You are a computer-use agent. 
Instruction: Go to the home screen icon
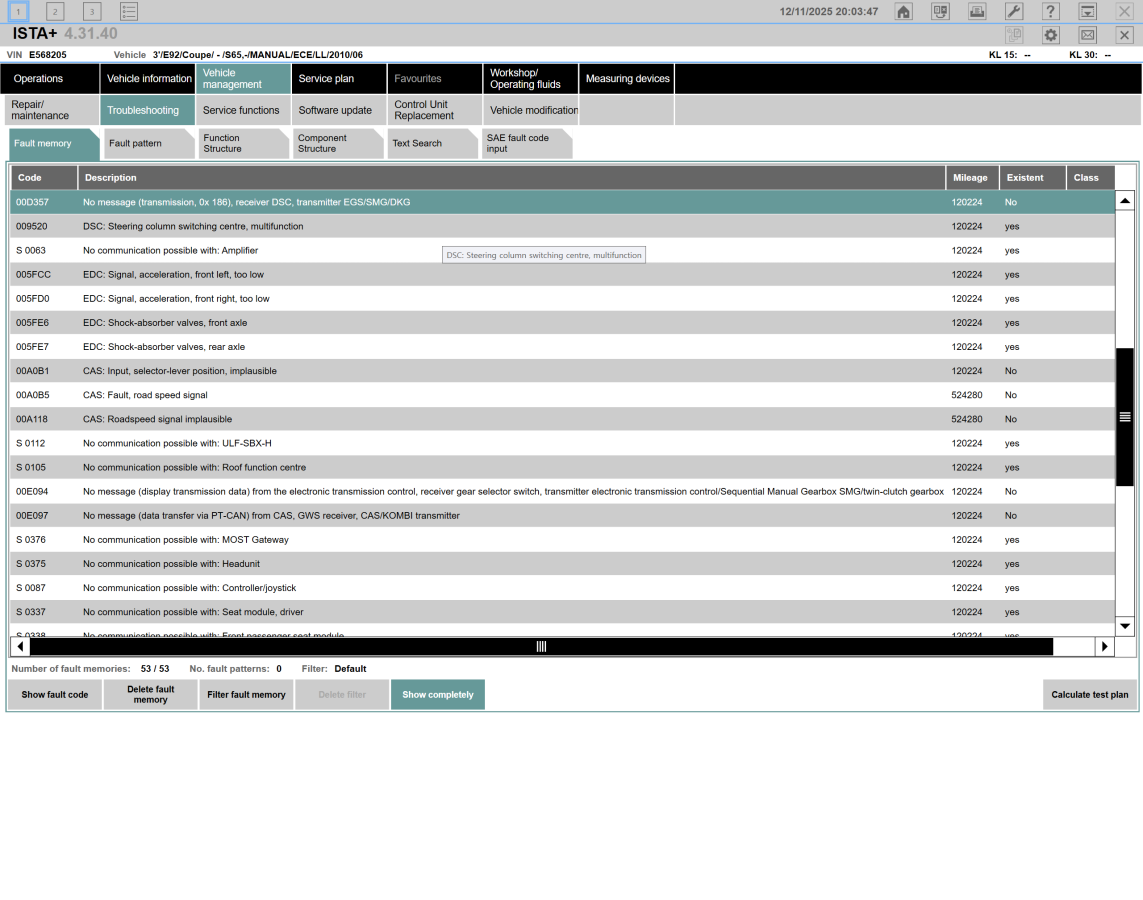click(904, 12)
